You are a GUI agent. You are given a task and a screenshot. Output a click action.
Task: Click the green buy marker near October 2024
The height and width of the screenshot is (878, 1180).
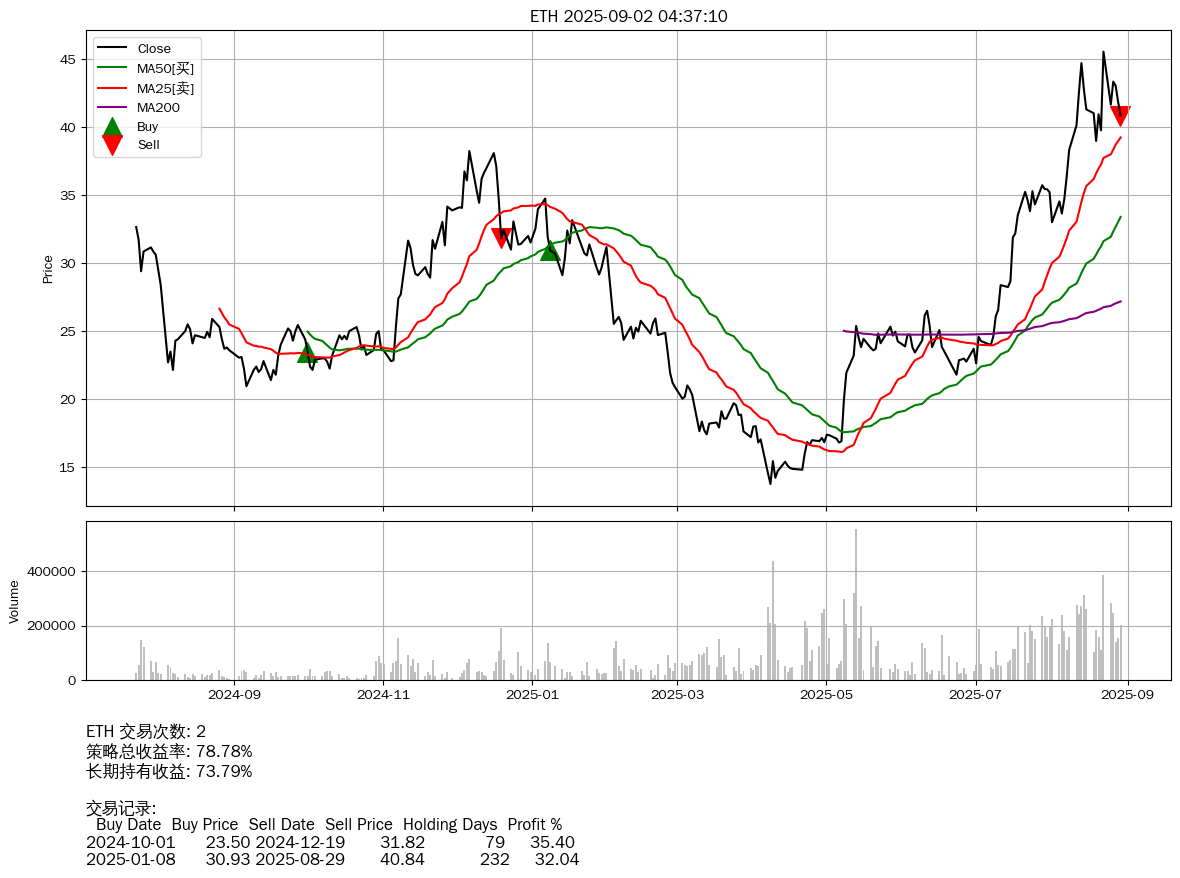tap(307, 352)
